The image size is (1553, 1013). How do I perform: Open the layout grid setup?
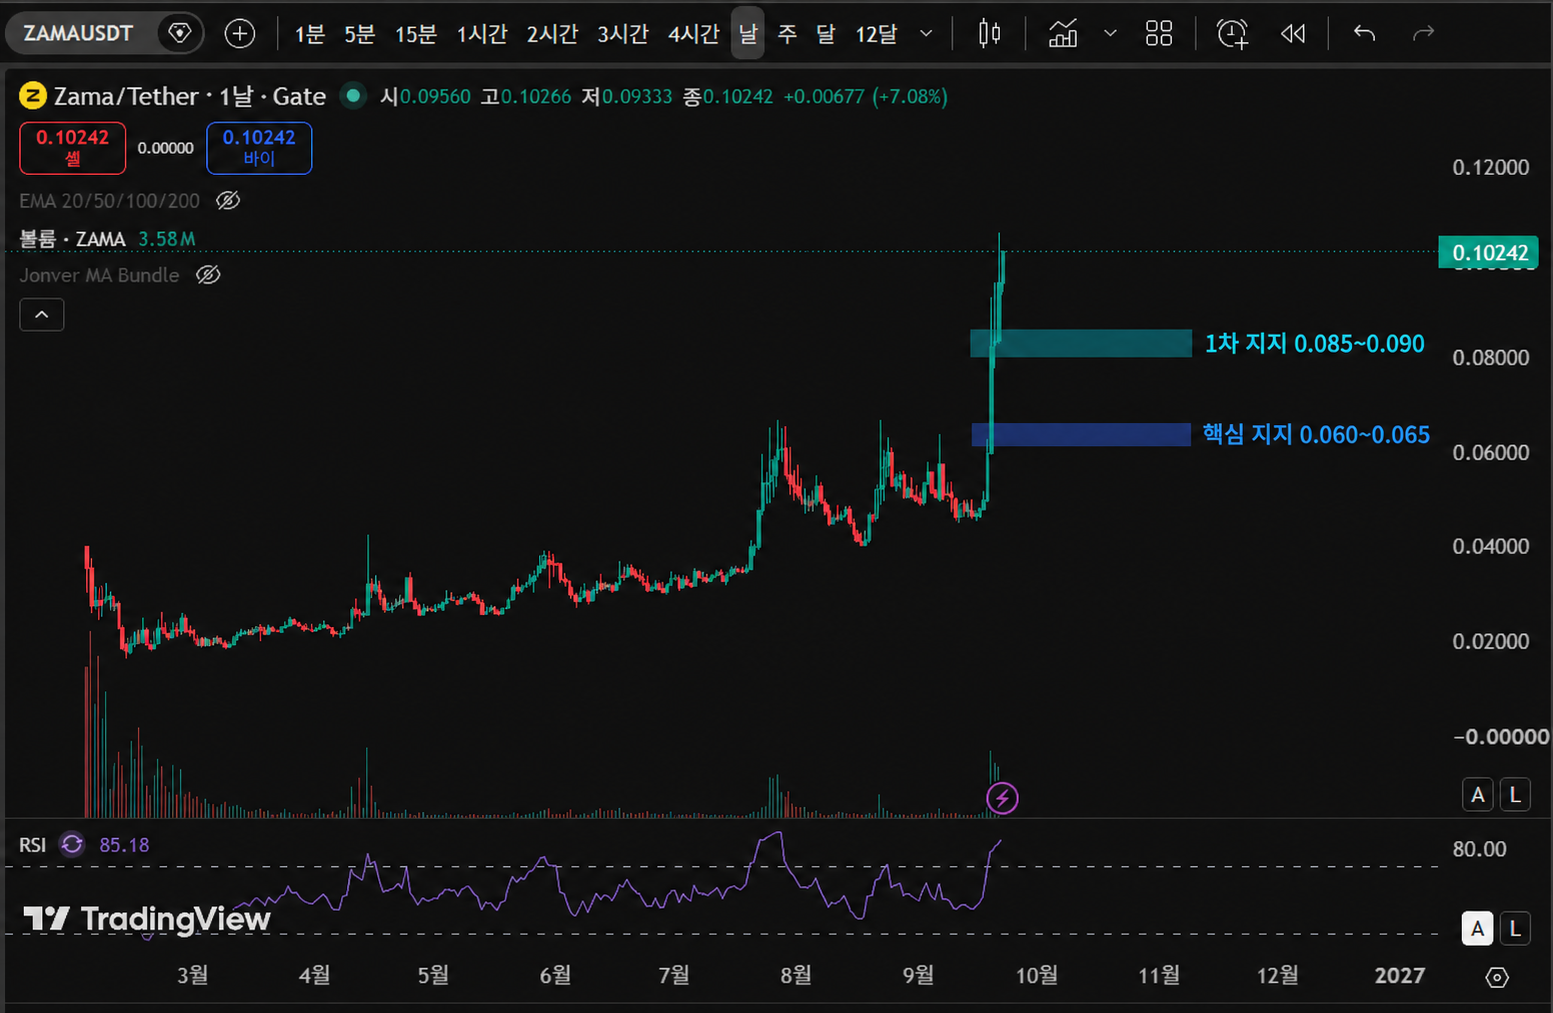(1159, 34)
